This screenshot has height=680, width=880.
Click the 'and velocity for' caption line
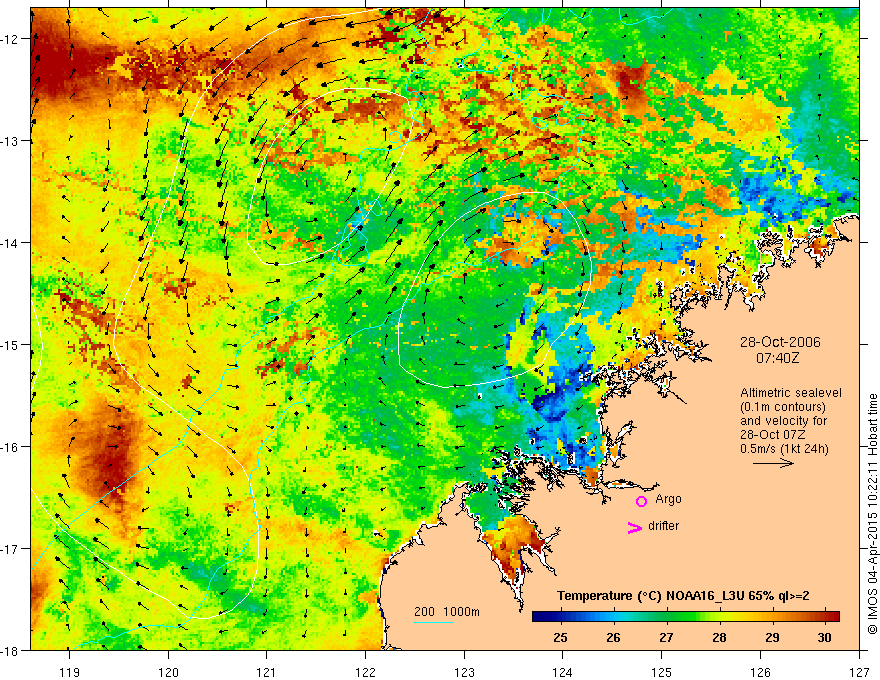click(783, 421)
